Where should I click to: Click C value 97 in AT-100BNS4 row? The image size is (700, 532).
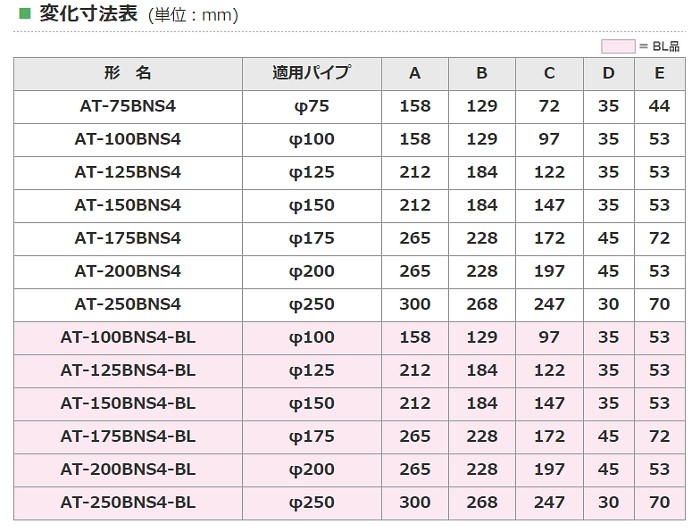550,139
